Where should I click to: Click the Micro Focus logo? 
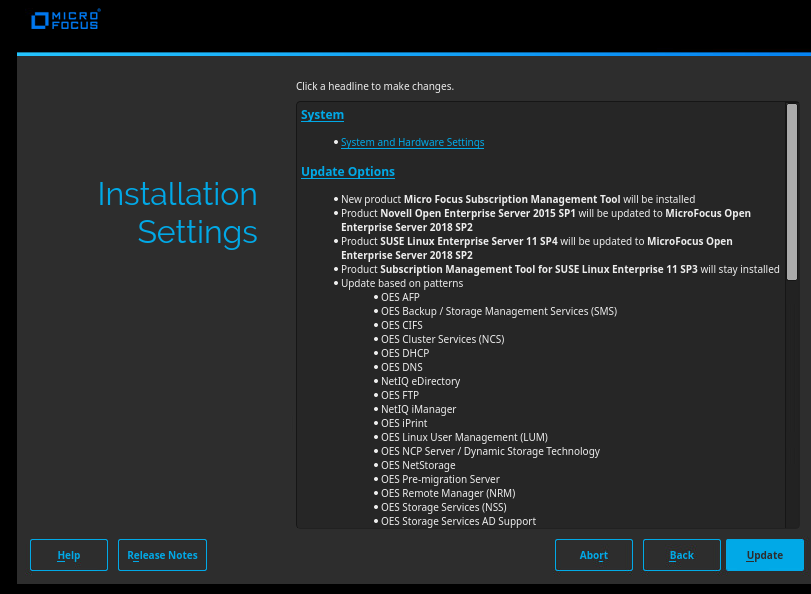(65, 20)
